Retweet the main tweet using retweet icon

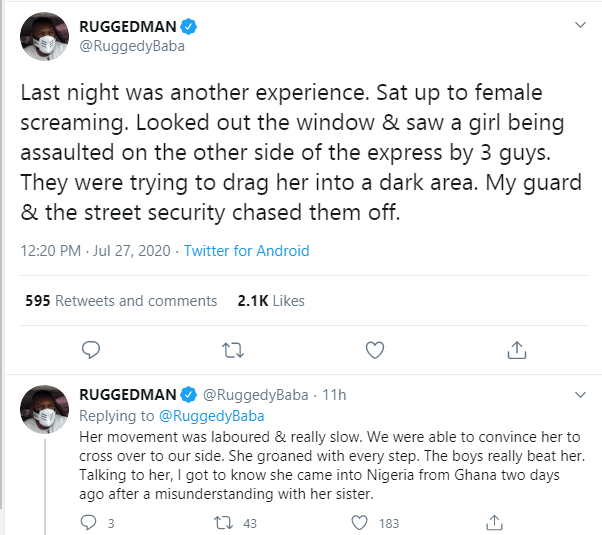click(233, 350)
